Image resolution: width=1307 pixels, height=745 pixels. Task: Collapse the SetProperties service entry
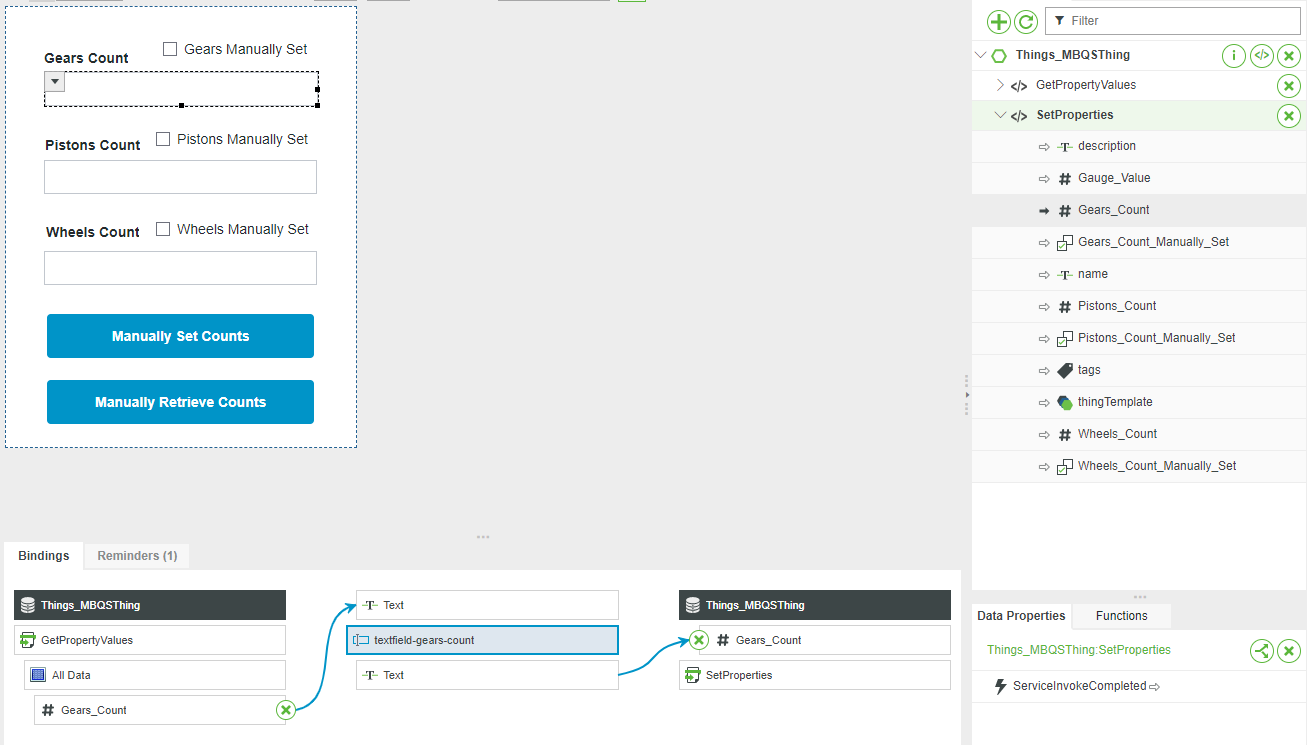[1001, 115]
